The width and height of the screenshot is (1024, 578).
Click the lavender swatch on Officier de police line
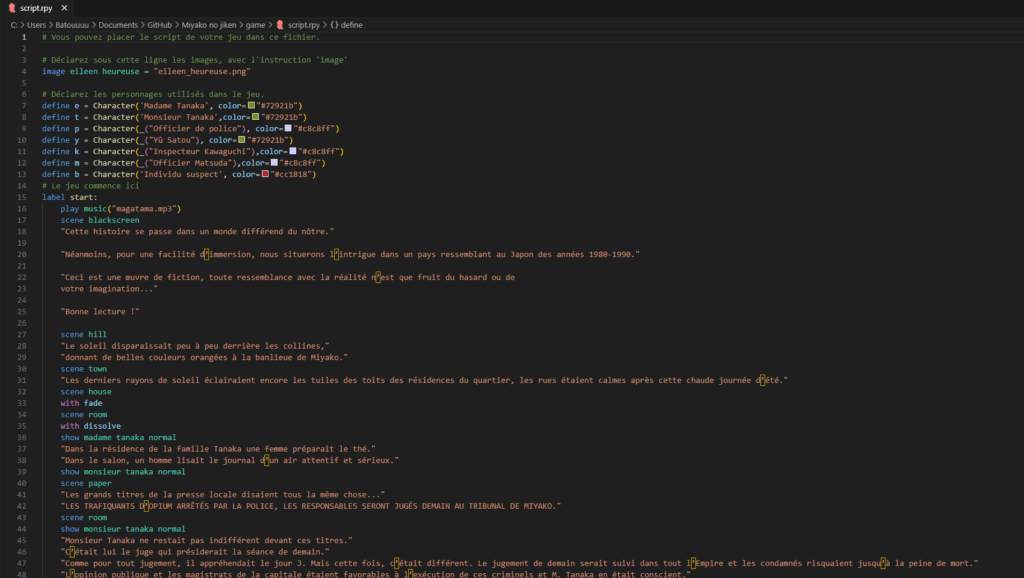289,128
